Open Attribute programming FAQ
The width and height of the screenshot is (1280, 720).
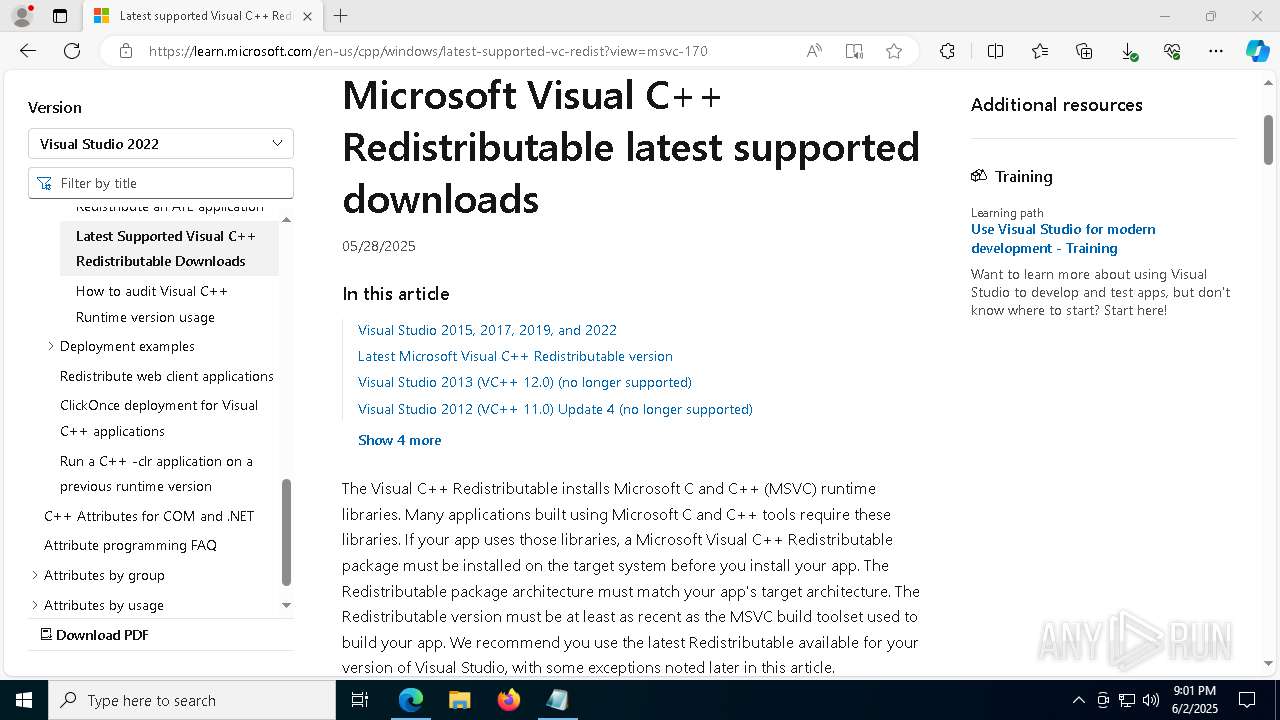(130, 545)
